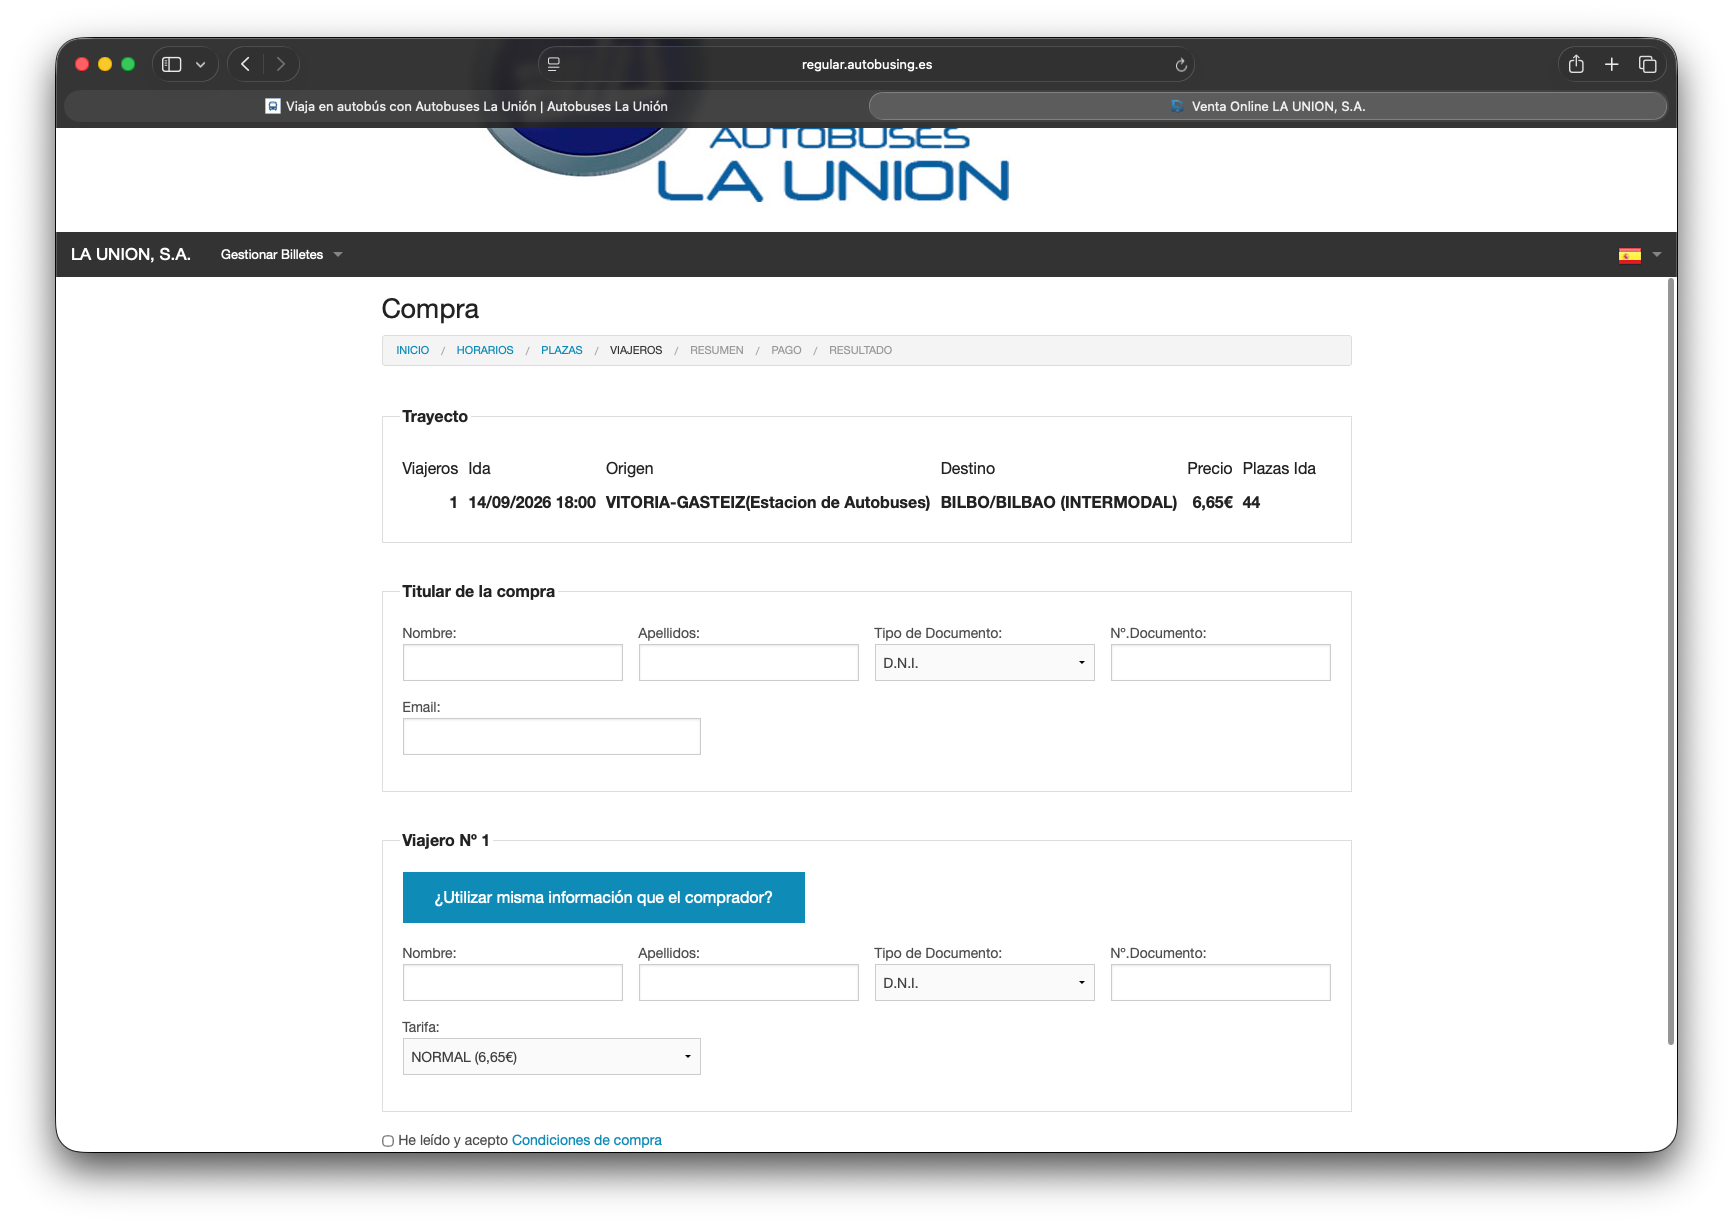Click the 6,65€ price cell
Screen dimensions: 1733x1226
[1212, 502]
